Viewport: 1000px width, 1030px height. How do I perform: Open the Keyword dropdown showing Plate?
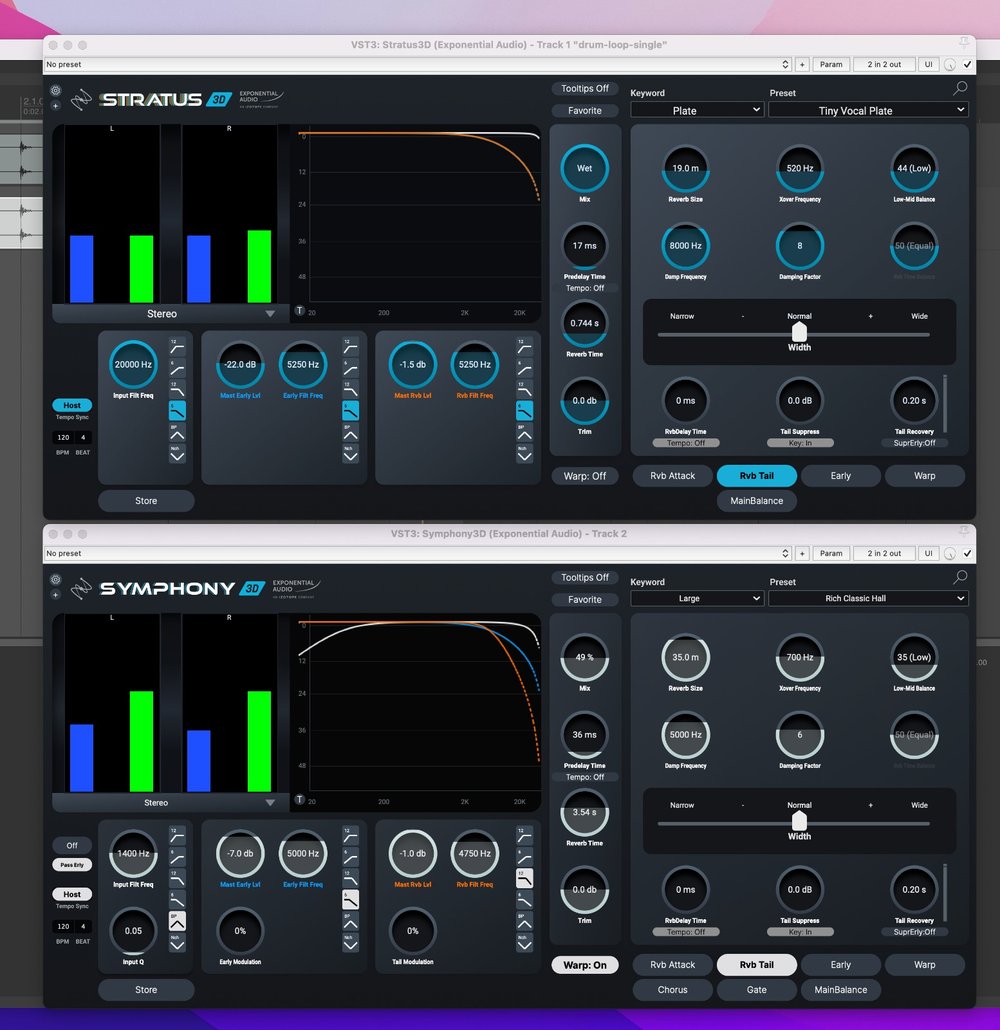point(696,110)
